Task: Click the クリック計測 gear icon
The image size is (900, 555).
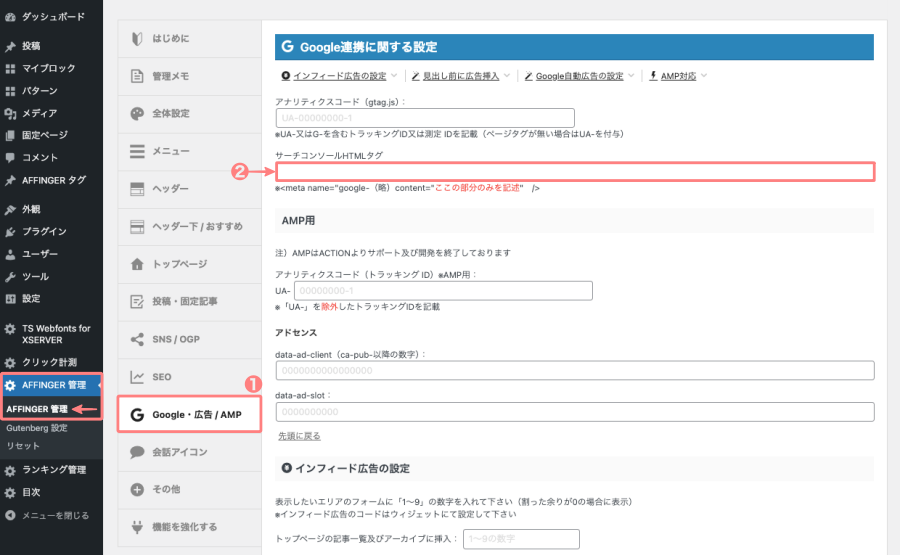Action: [10, 363]
